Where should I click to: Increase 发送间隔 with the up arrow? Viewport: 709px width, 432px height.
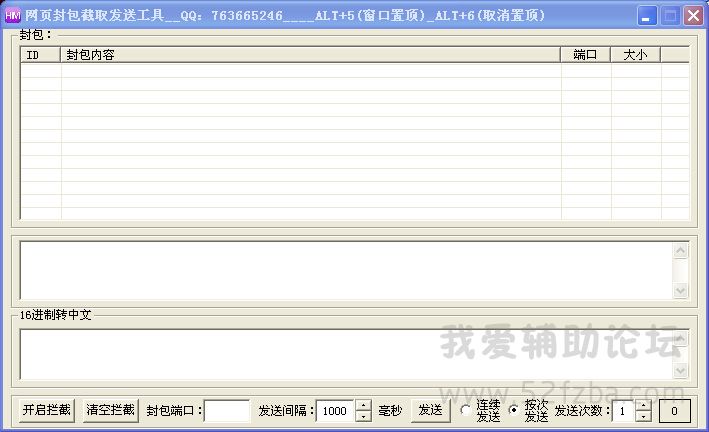[x=364, y=405]
